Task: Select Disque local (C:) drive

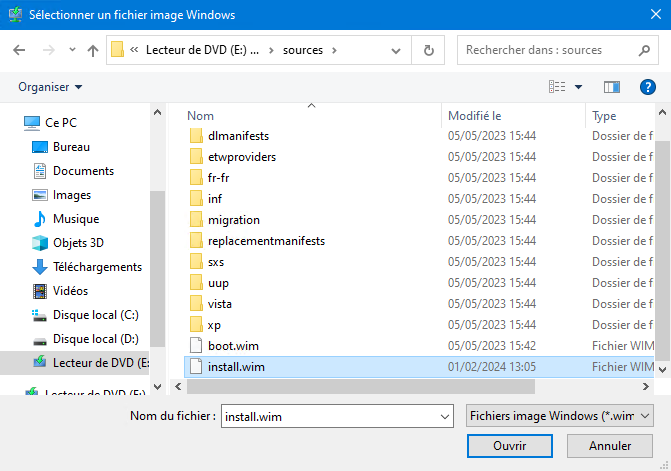Action: (85, 314)
